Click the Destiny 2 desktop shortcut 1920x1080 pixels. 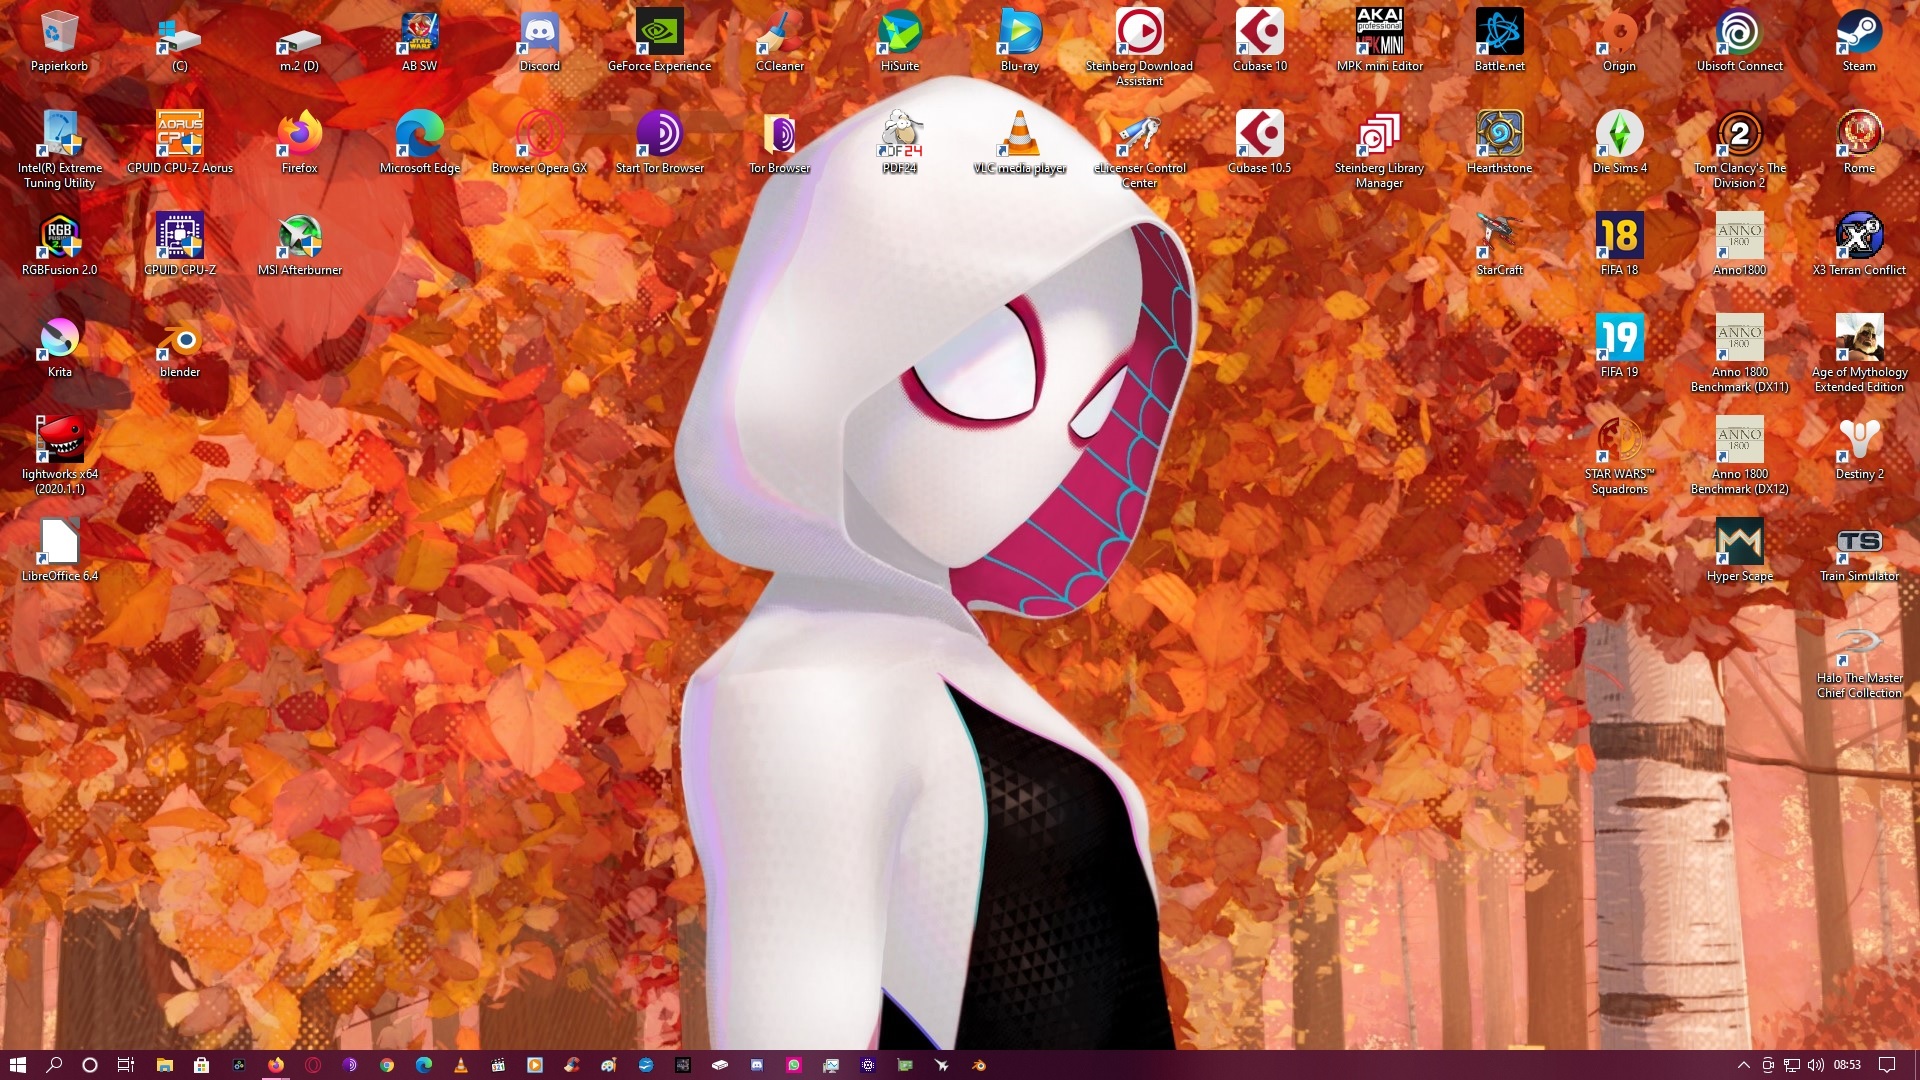(1859, 442)
